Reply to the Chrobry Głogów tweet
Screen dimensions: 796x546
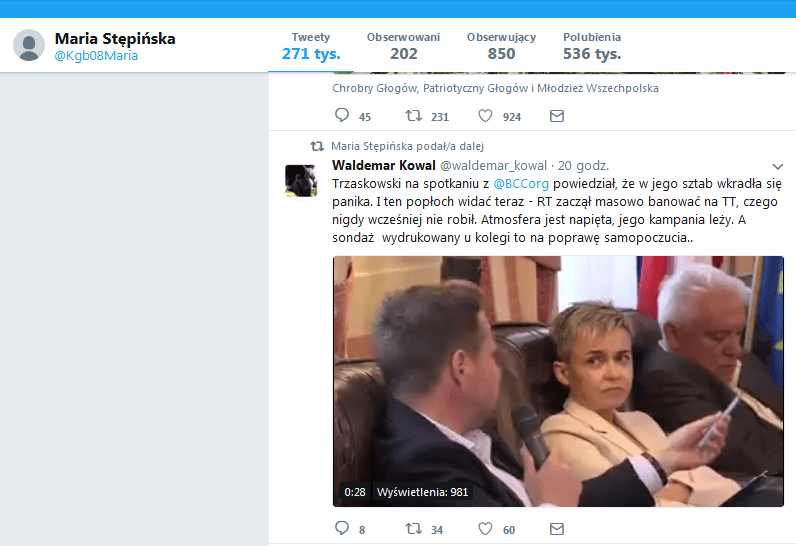[x=342, y=115]
